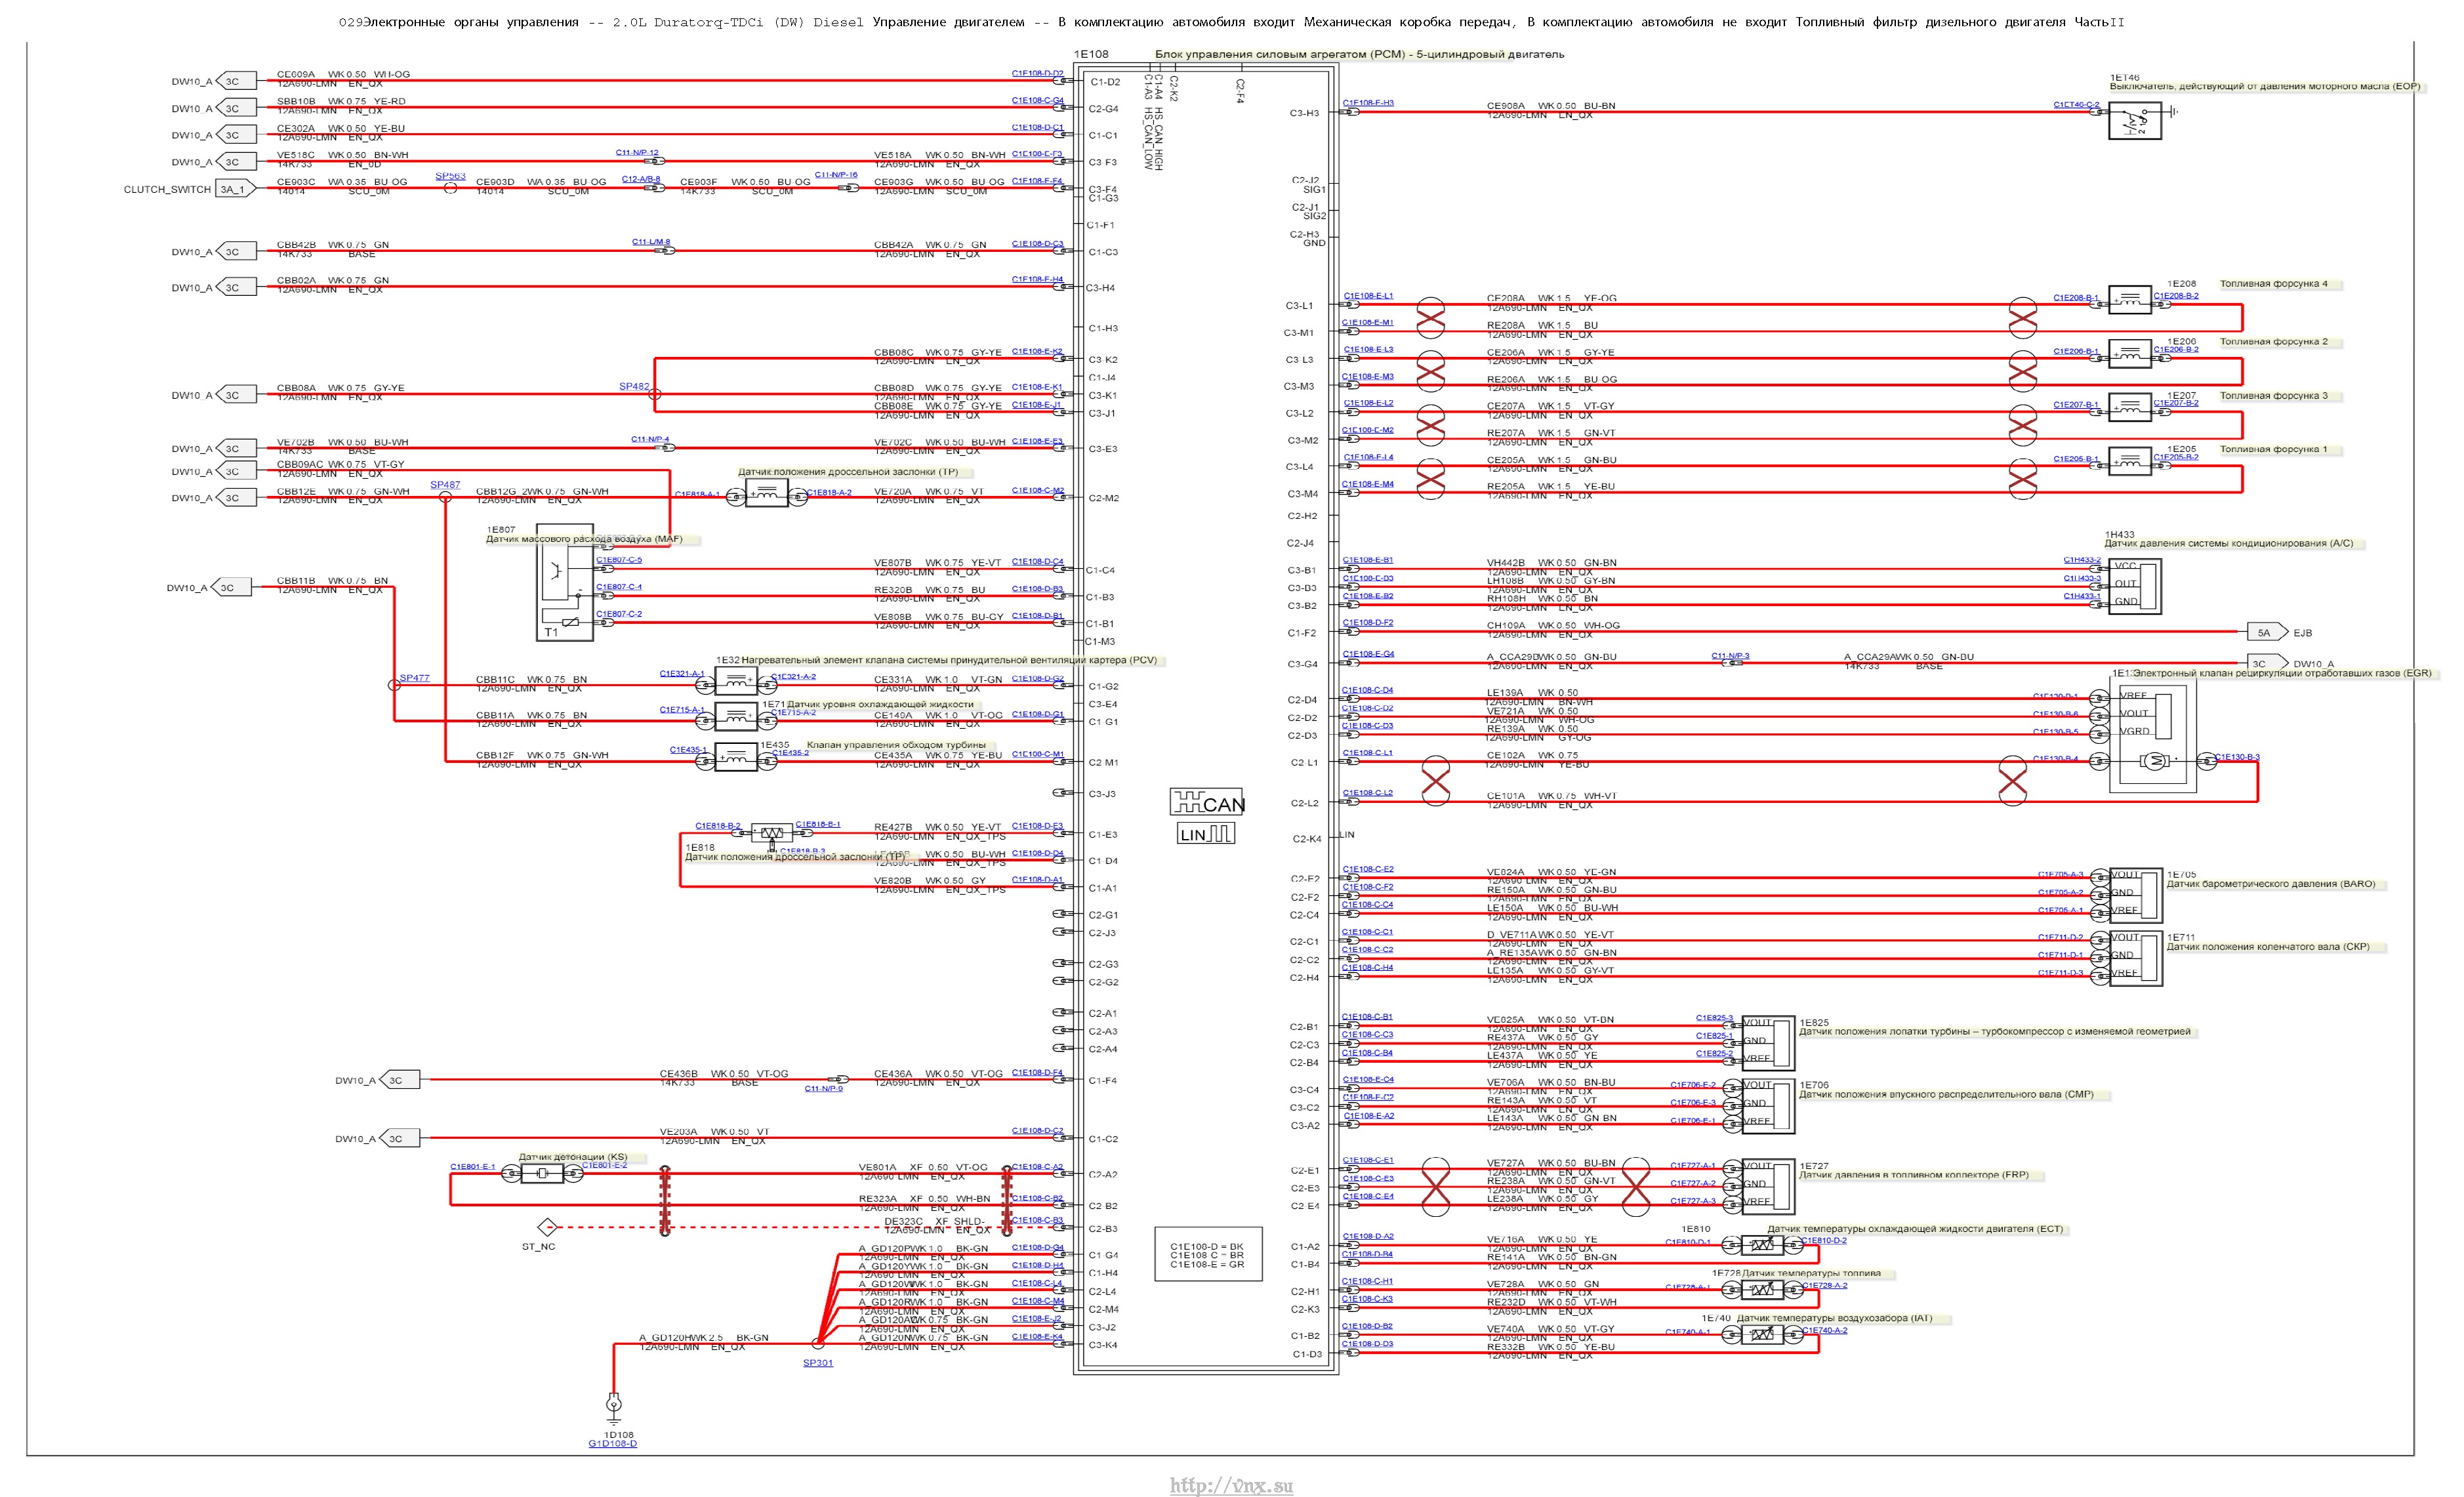
Task: Open connector link C1E108-D-D2
Action: pos(1037,73)
